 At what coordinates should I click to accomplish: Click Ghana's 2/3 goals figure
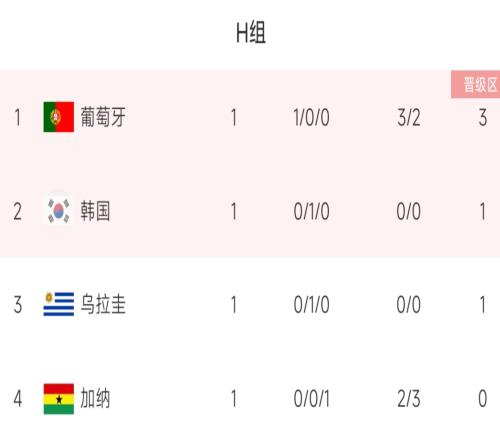pos(409,399)
